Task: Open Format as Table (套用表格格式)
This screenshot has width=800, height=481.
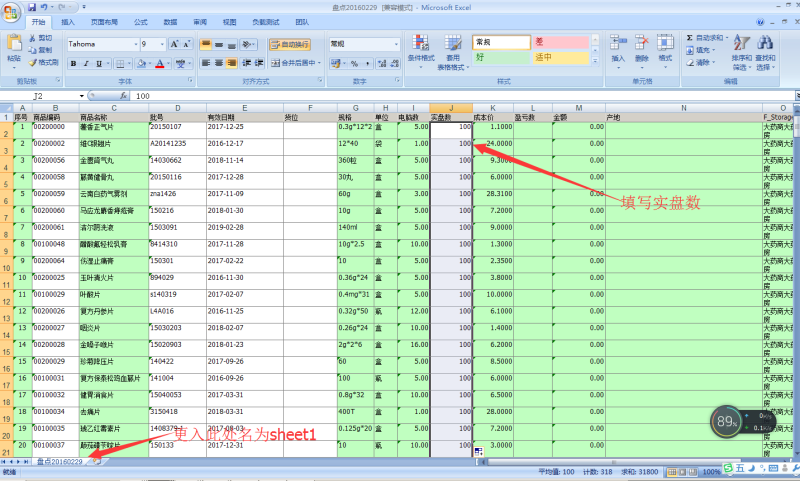Action: 453,52
